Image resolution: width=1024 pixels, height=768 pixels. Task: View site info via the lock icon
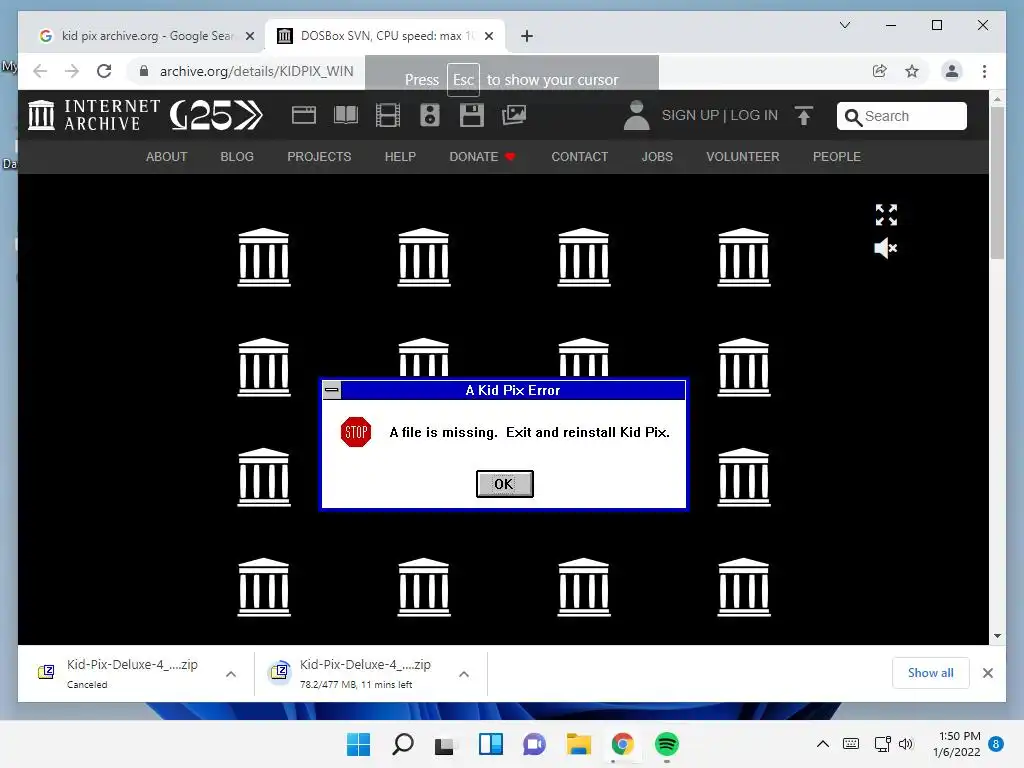[x=144, y=71]
